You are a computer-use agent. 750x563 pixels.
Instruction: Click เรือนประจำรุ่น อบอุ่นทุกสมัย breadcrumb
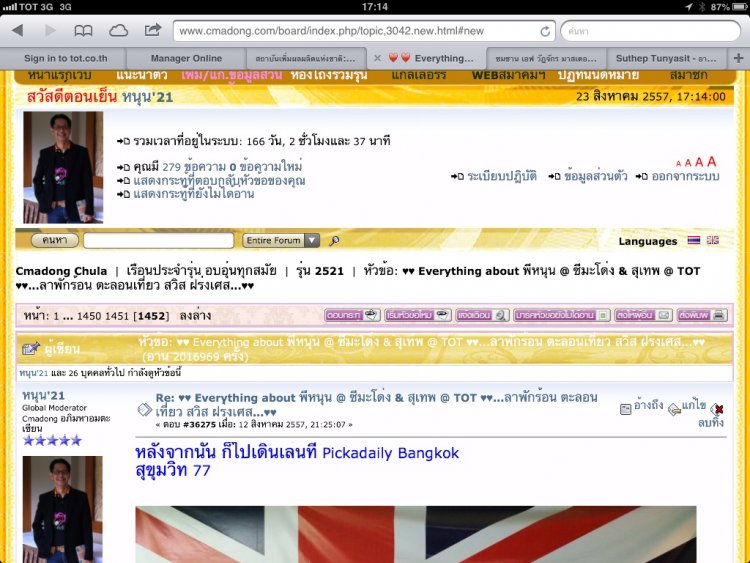tap(201, 271)
